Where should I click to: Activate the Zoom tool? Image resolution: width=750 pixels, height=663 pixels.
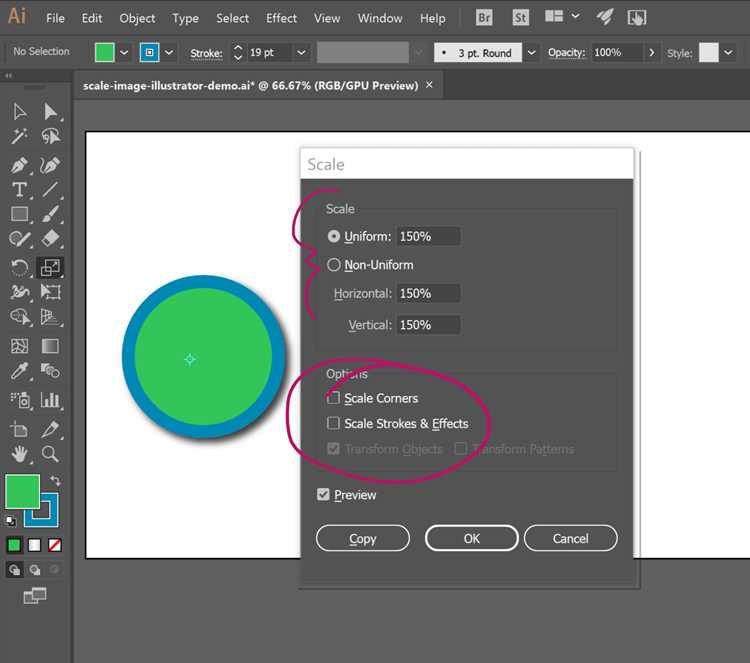click(50, 453)
